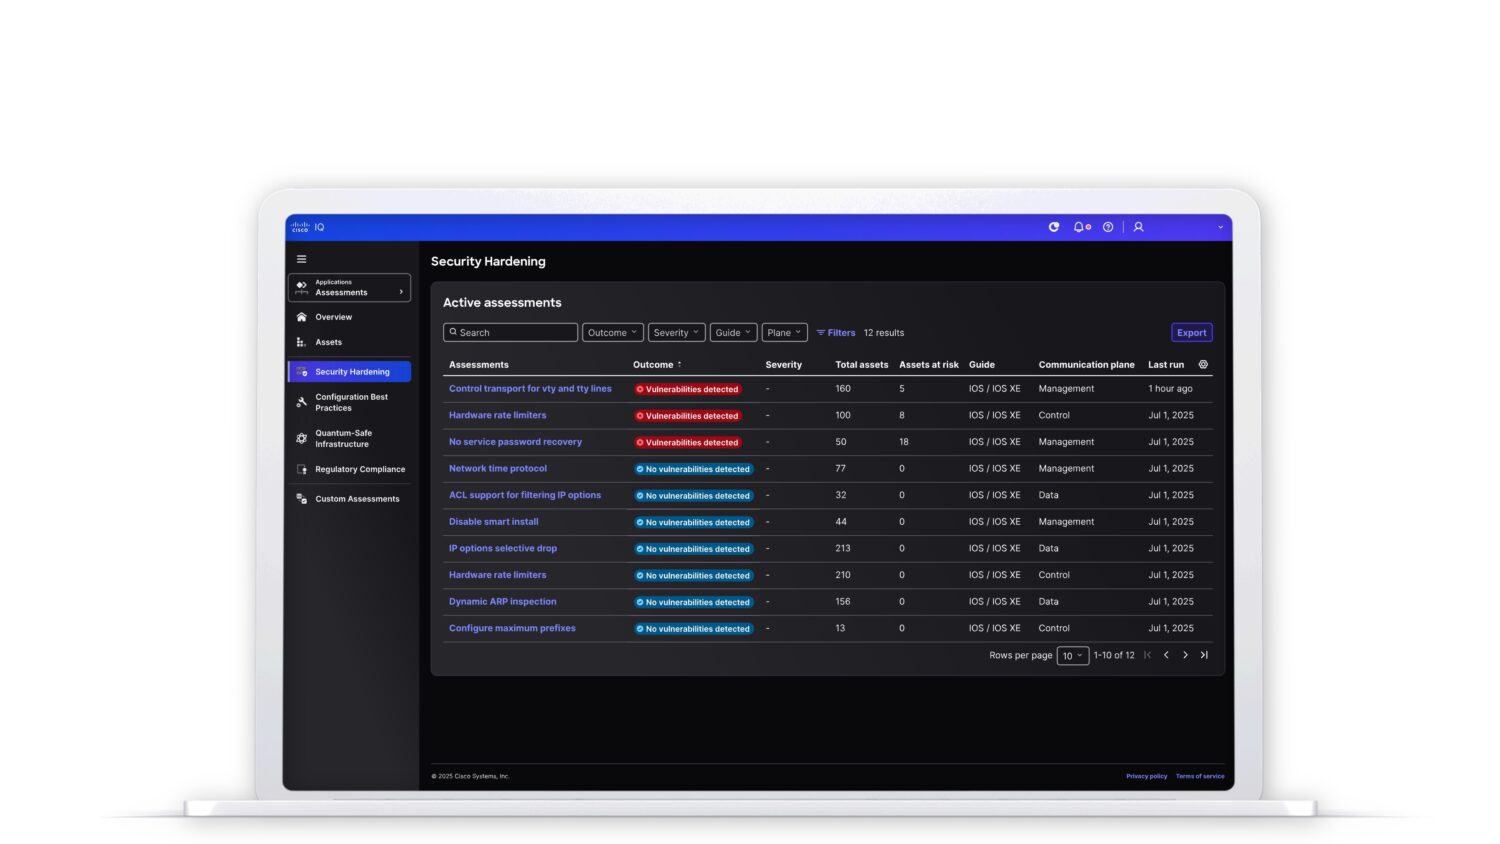This screenshot has height=844, width=1500.
Task: Open Custom Assessments from the sidebar
Action: pyautogui.click(x=357, y=498)
